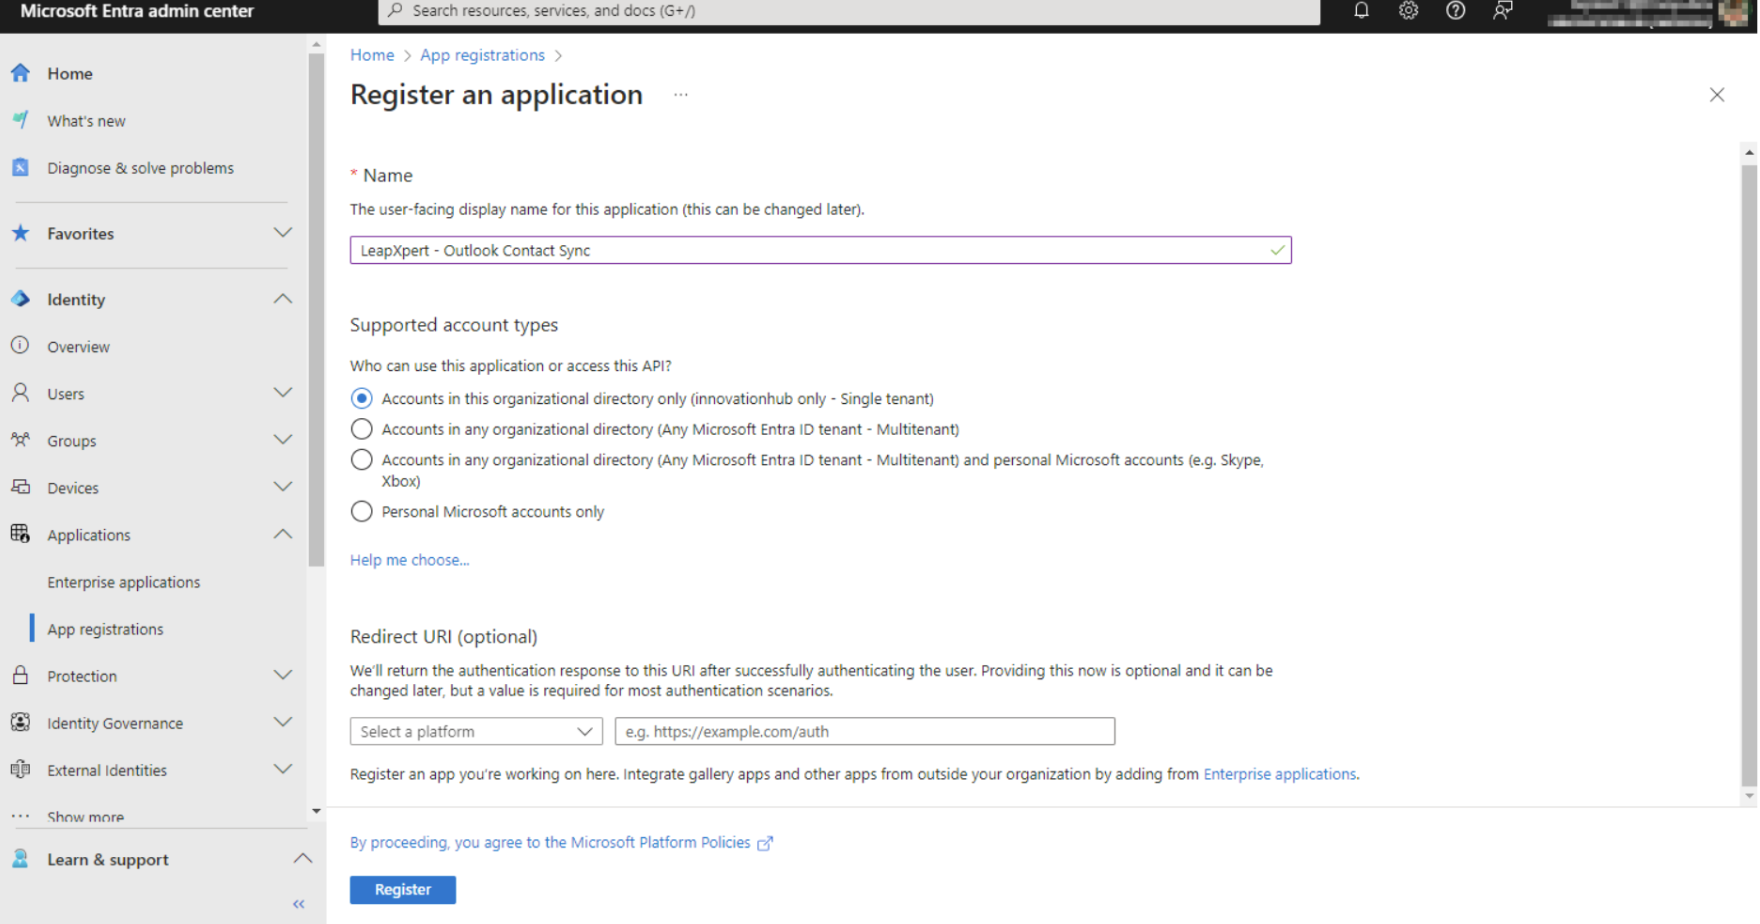The height and width of the screenshot is (924, 1760).
Task: Click the Users person icon
Action: click(20, 393)
